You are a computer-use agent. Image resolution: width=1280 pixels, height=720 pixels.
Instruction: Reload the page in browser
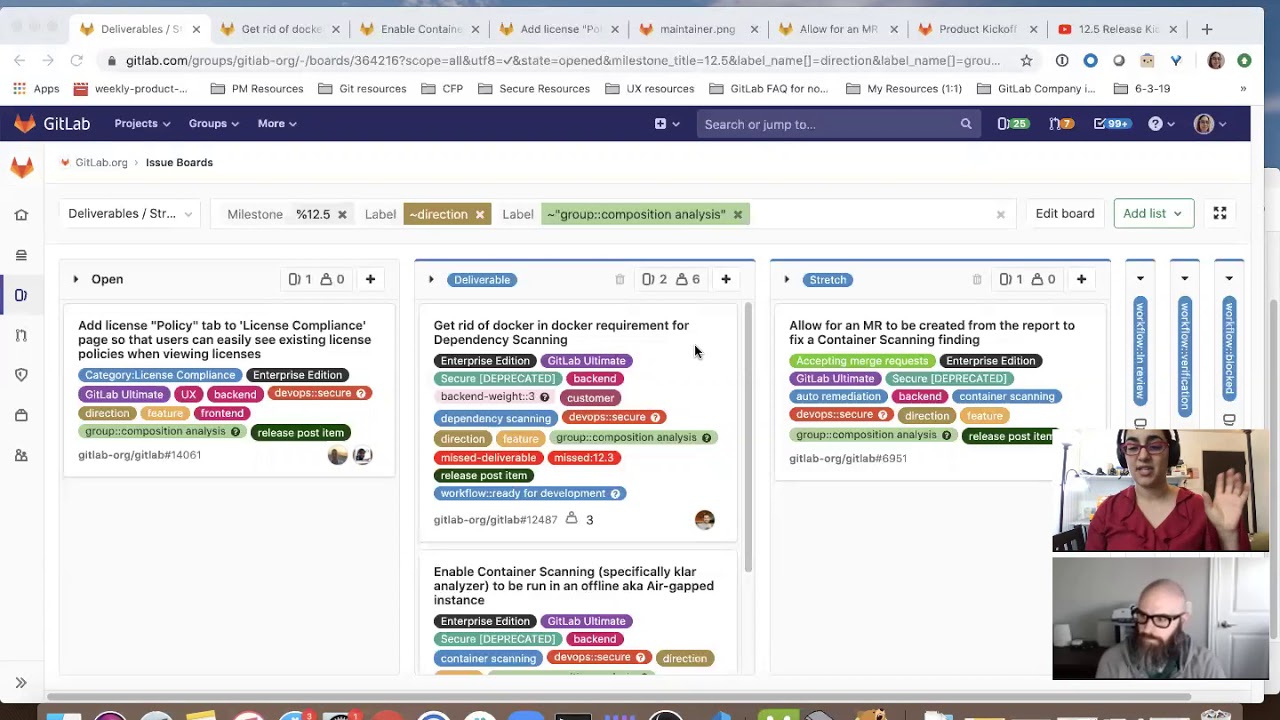[x=76, y=61]
